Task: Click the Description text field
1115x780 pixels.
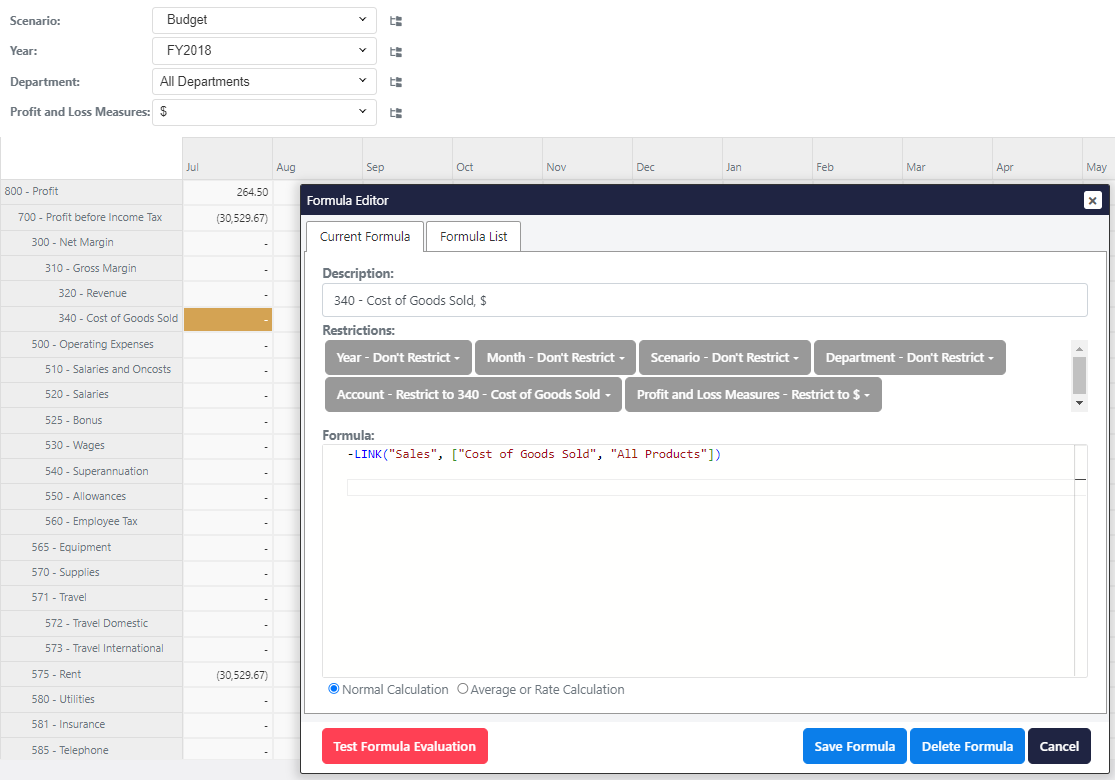Action: click(704, 300)
